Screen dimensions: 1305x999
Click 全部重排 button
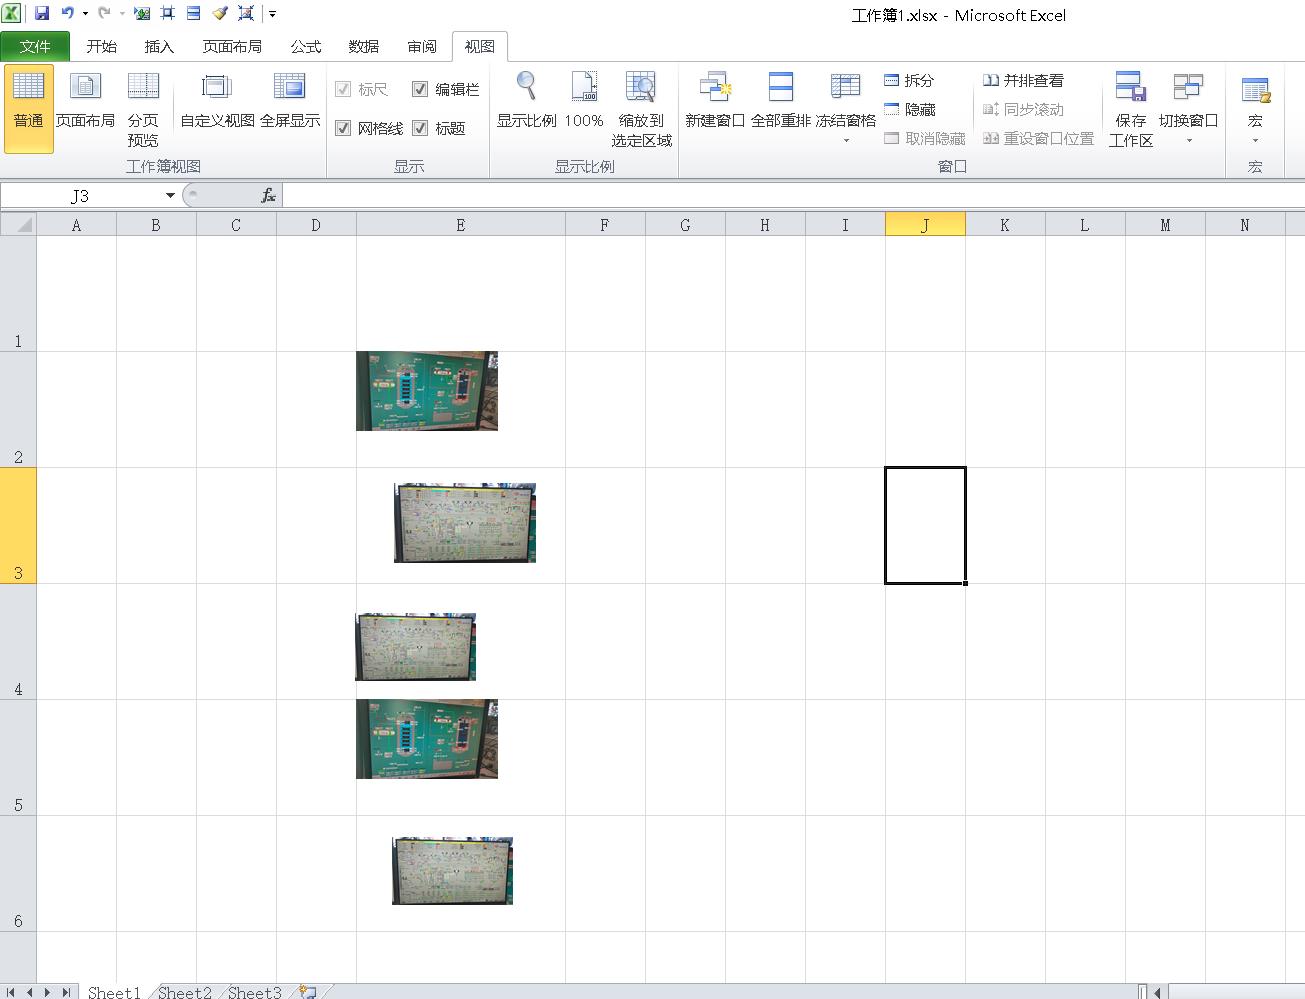(780, 100)
